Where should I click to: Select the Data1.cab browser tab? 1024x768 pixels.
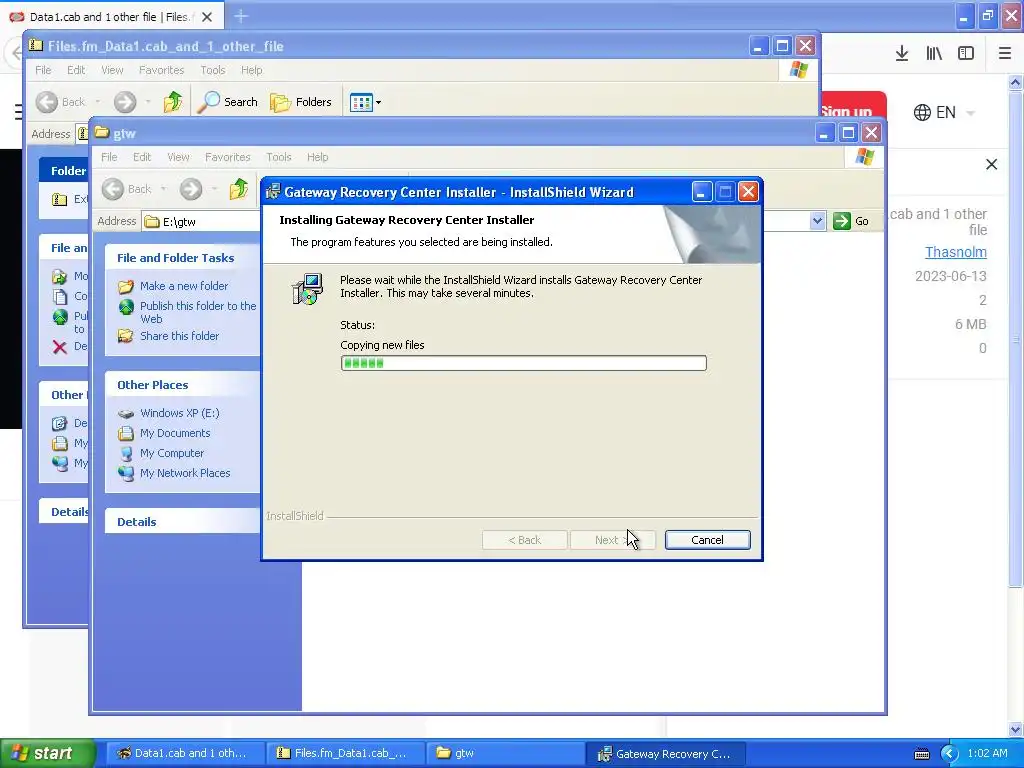click(111, 17)
